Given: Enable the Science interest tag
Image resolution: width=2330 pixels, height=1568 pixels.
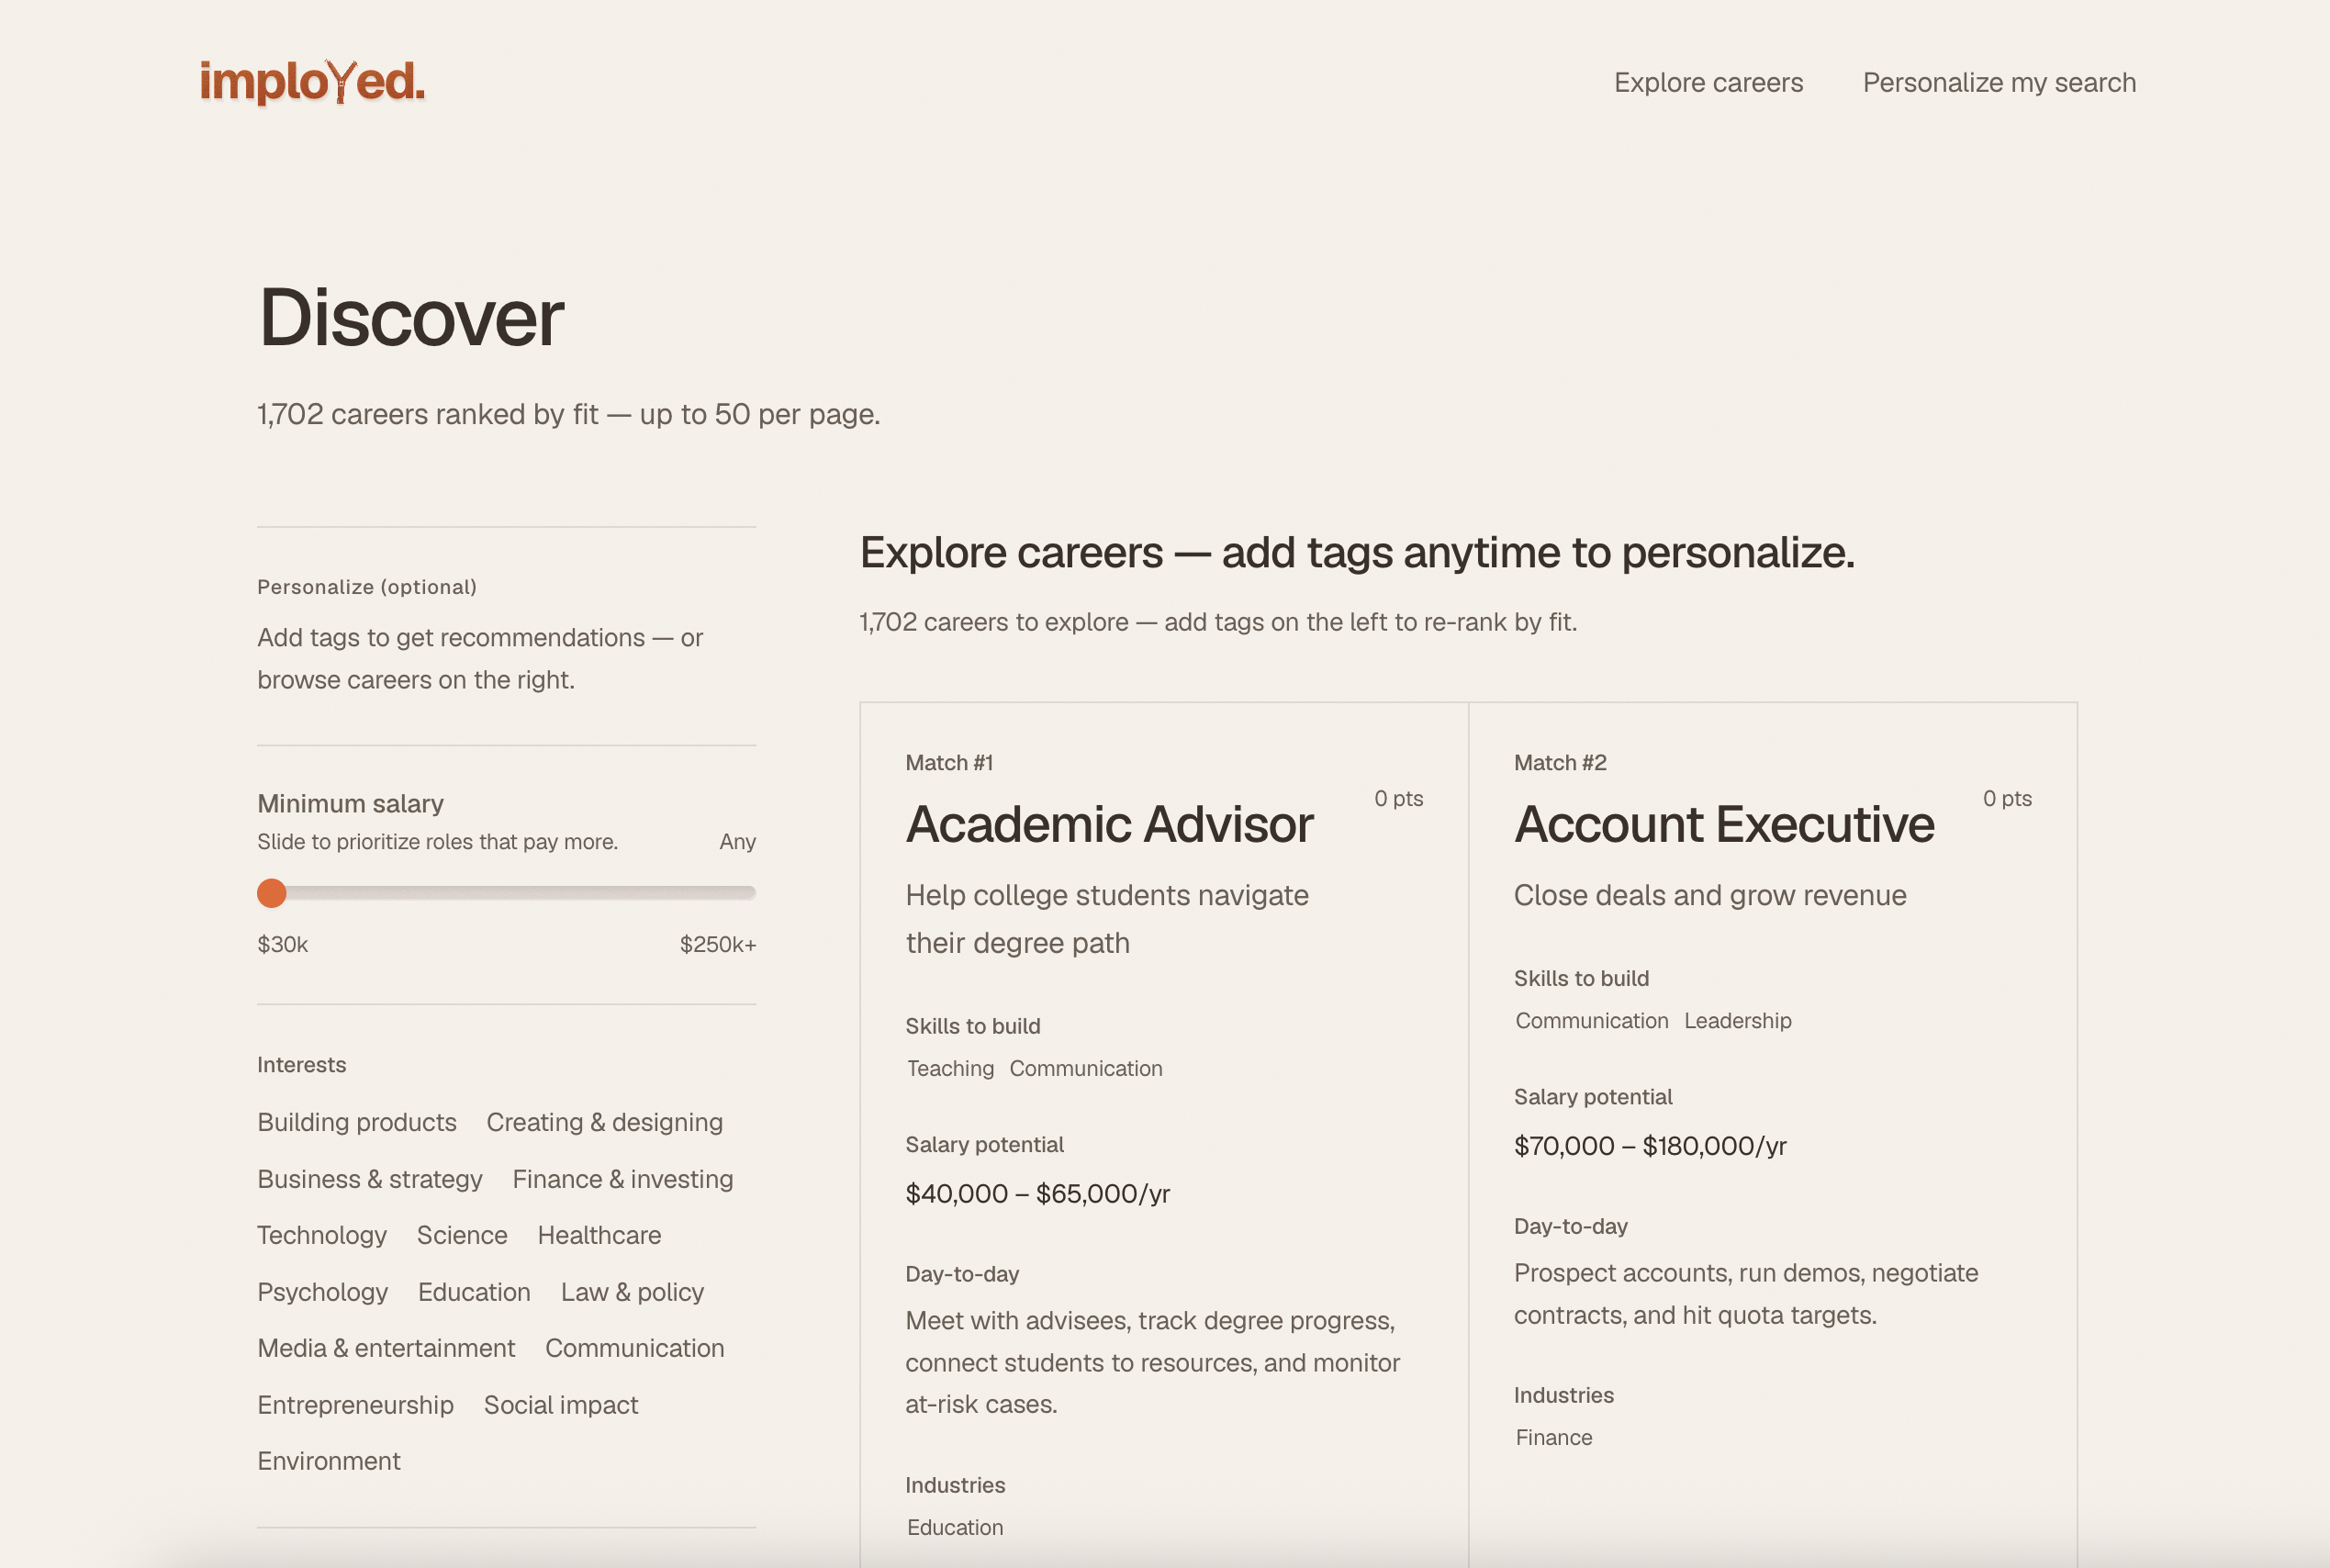Looking at the screenshot, I should click(x=462, y=1235).
